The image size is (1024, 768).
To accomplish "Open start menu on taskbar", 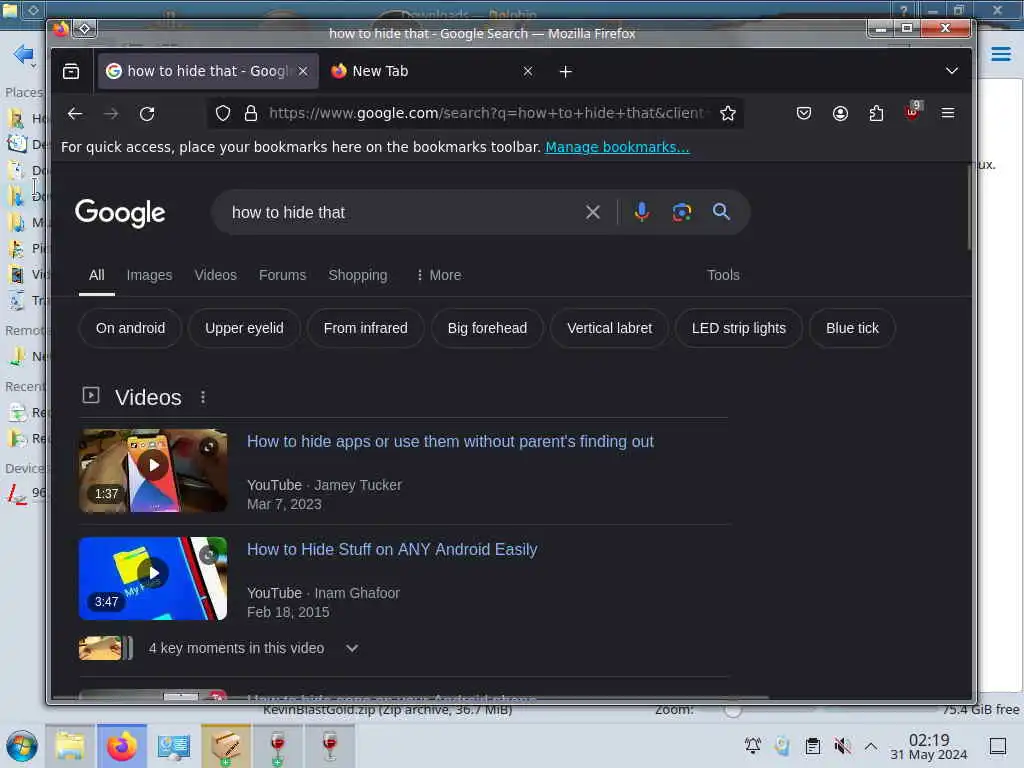I will pos(22,746).
